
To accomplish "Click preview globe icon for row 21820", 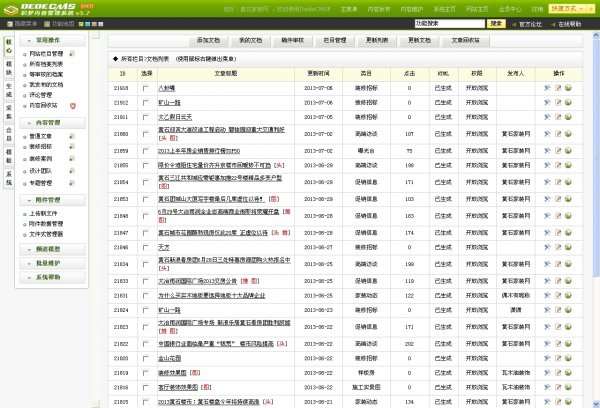I will 568,358.
